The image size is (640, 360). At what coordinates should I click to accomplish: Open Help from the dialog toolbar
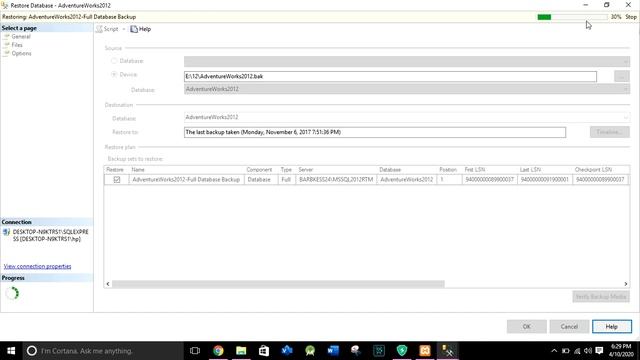(x=141, y=29)
